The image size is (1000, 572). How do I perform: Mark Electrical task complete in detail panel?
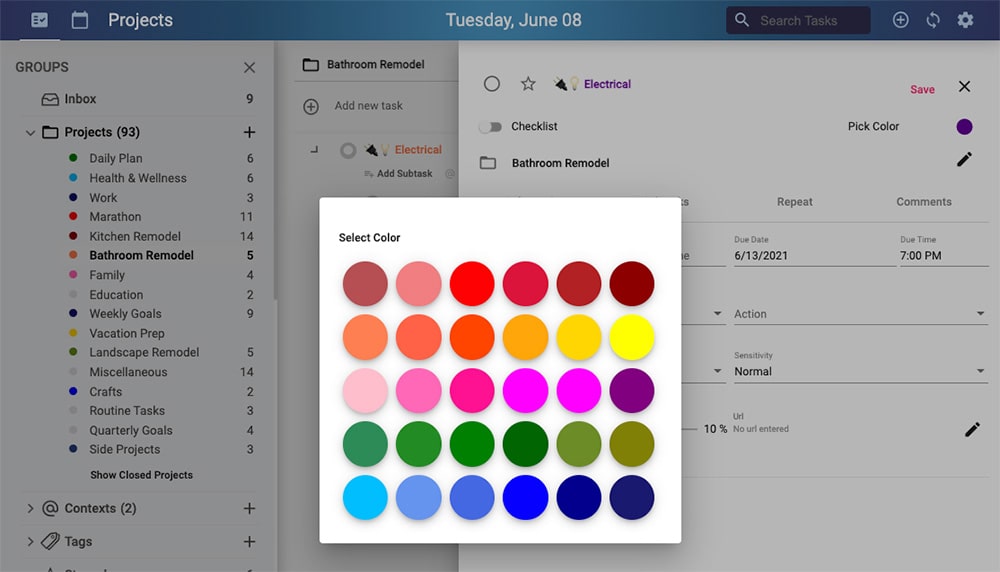(x=491, y=85)
